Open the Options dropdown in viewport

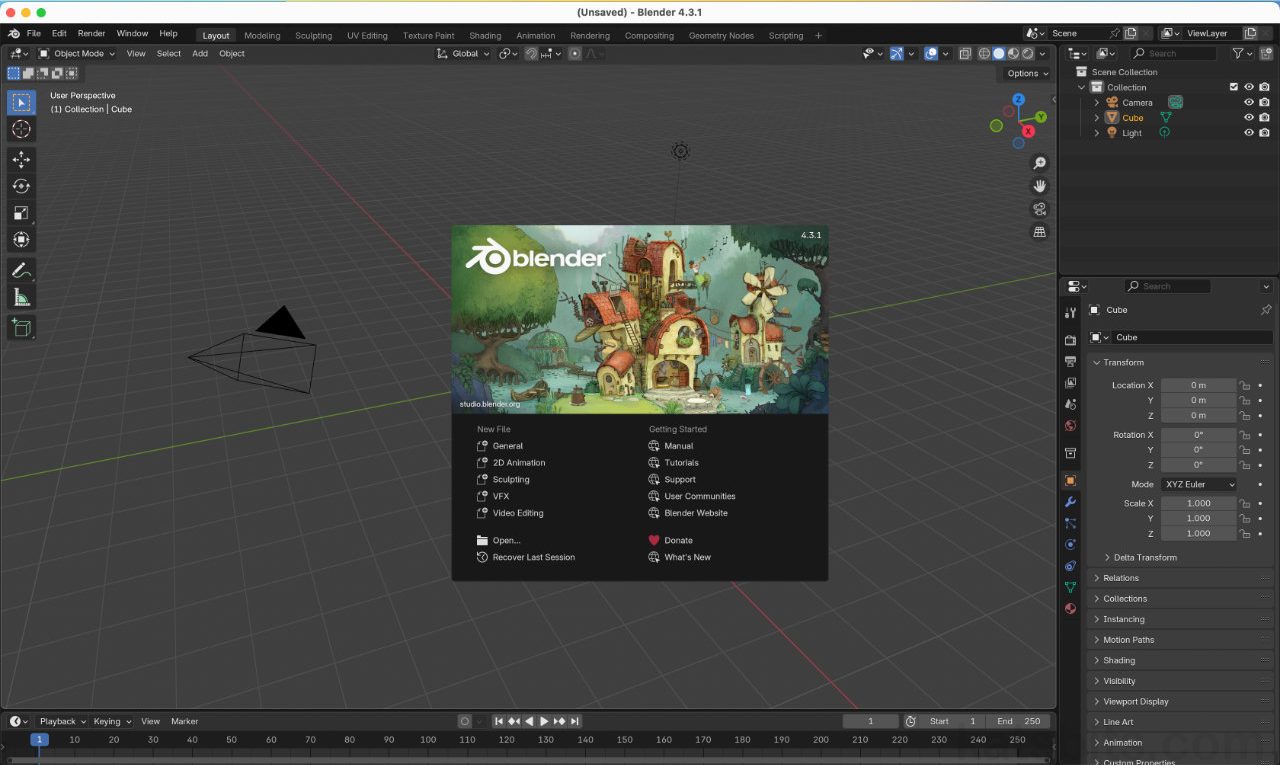point(1027,73)
